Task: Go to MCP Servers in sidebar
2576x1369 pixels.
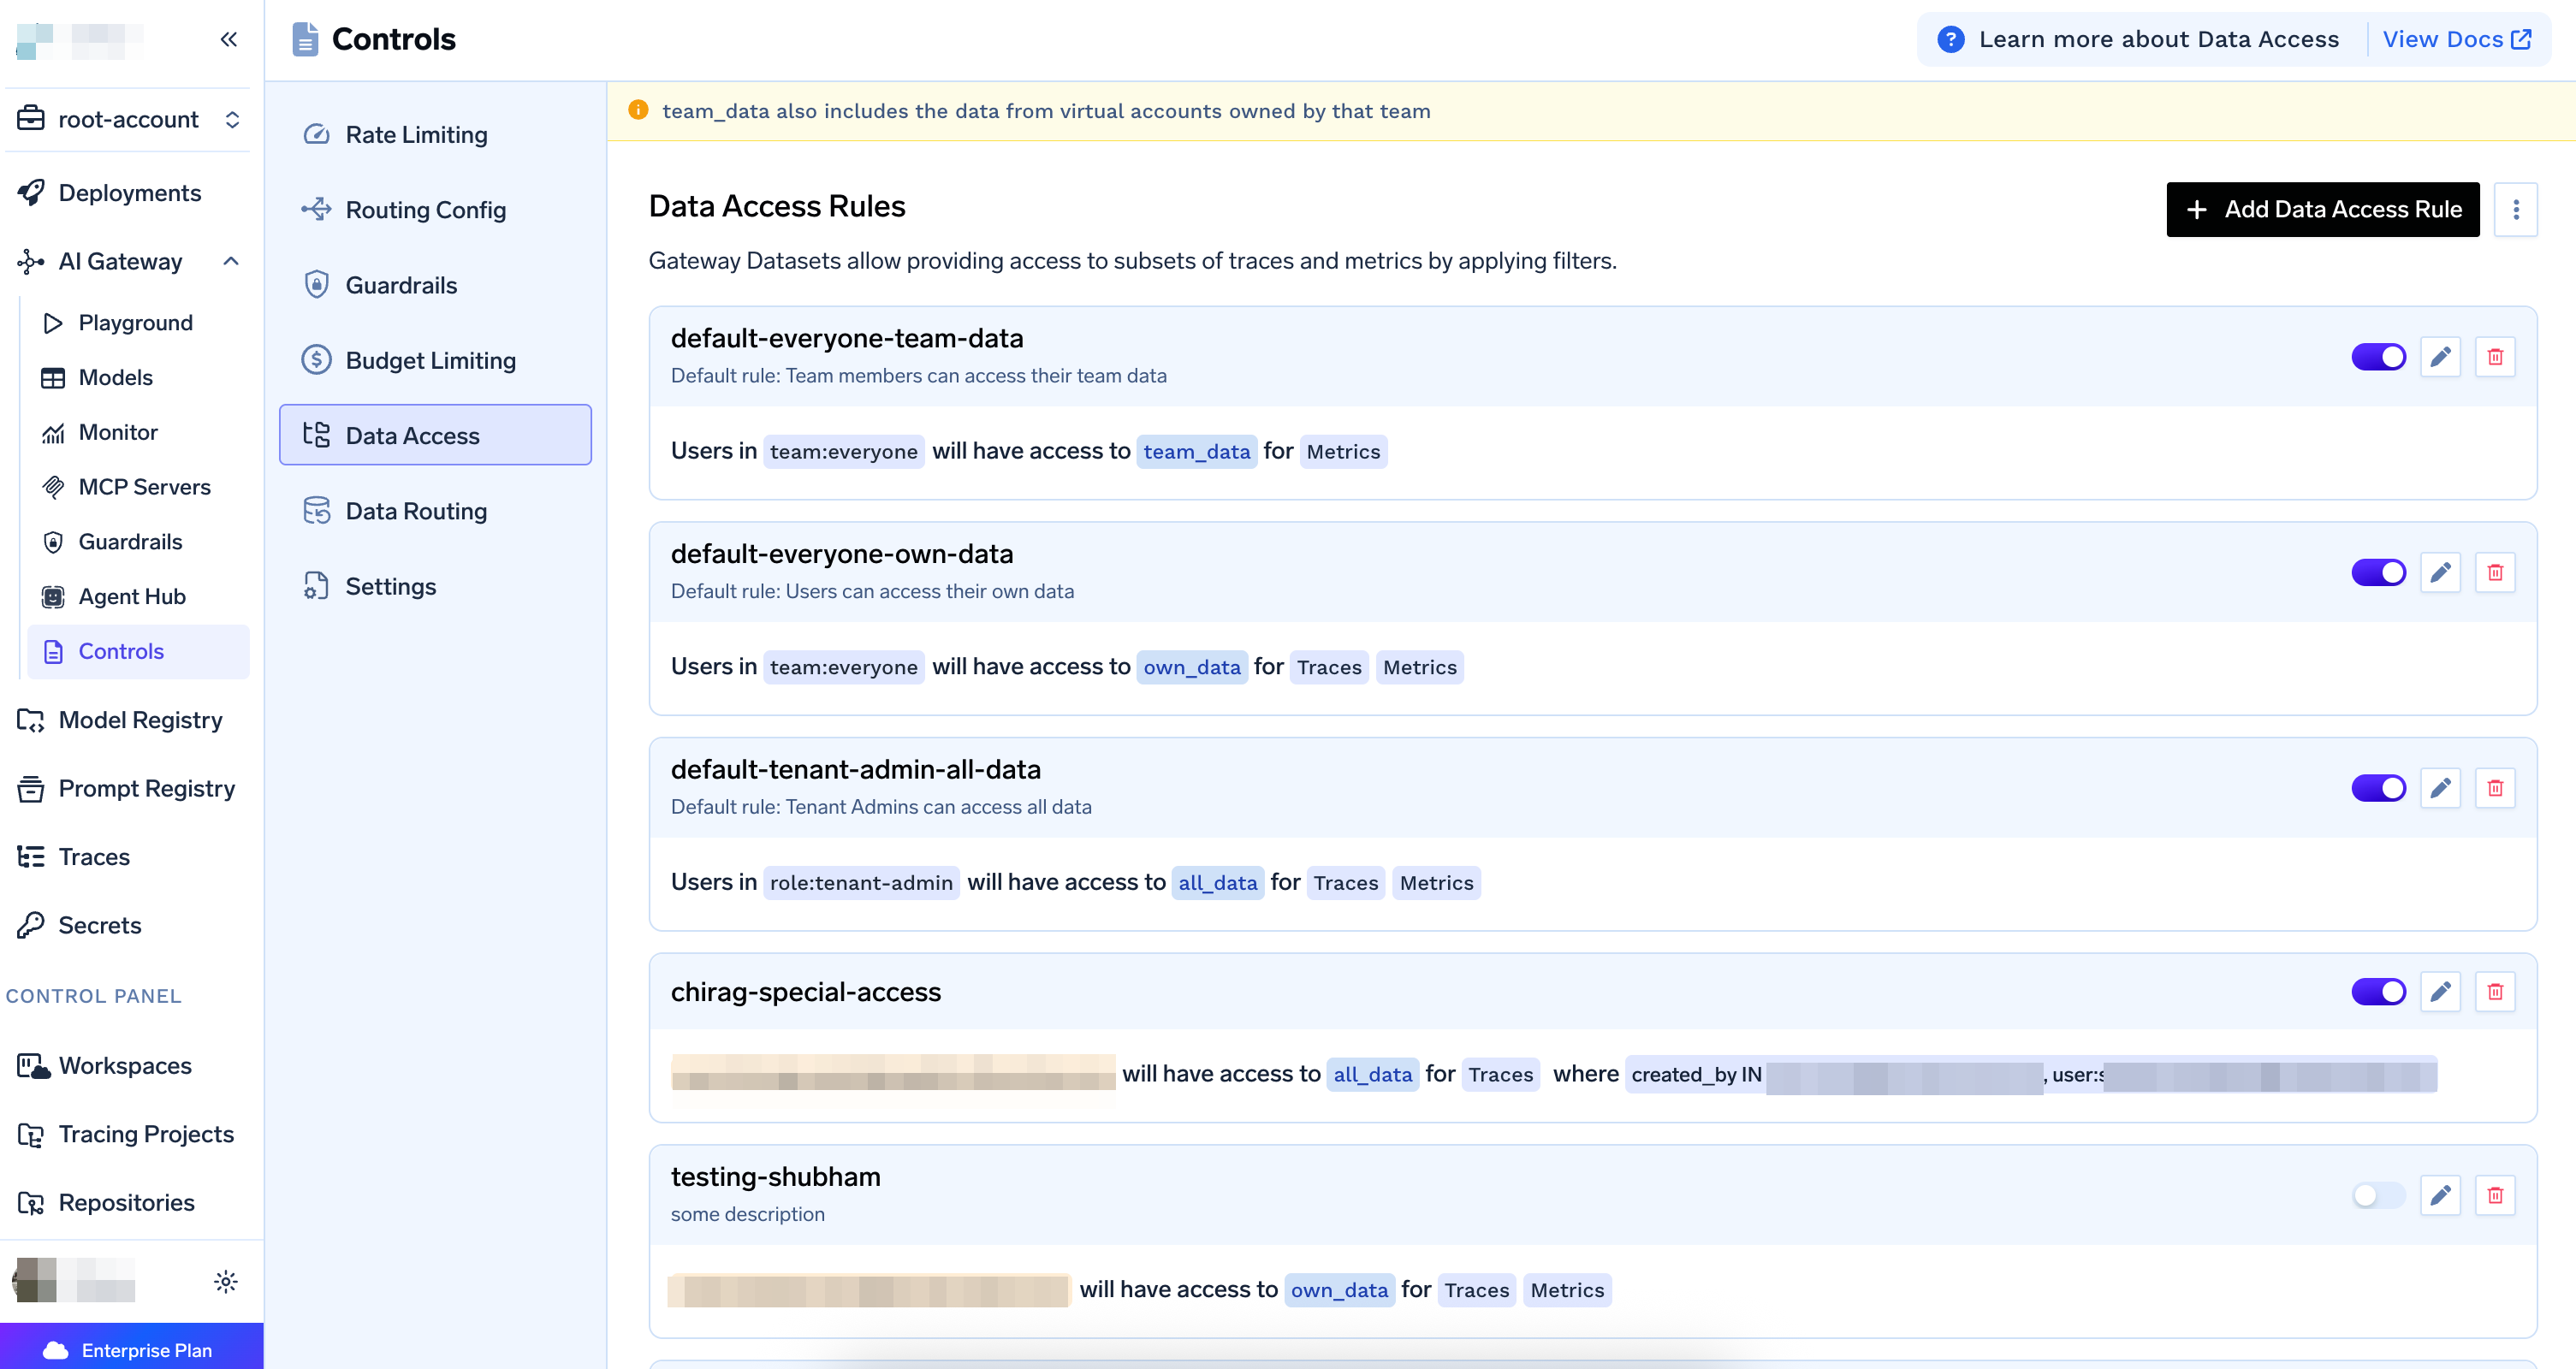Action: (144, 487)
